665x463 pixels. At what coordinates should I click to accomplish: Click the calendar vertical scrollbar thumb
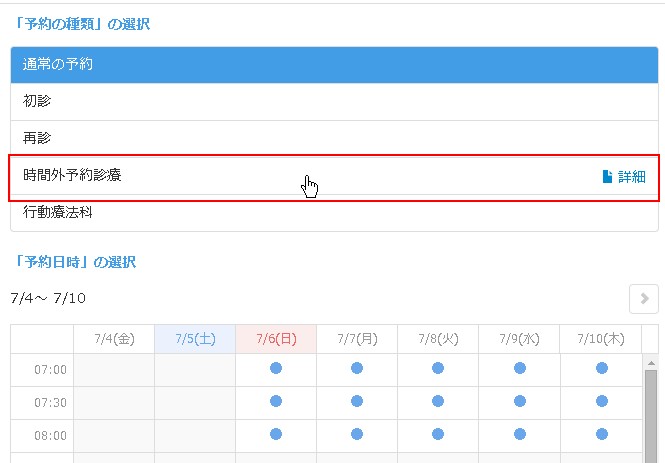651,416
